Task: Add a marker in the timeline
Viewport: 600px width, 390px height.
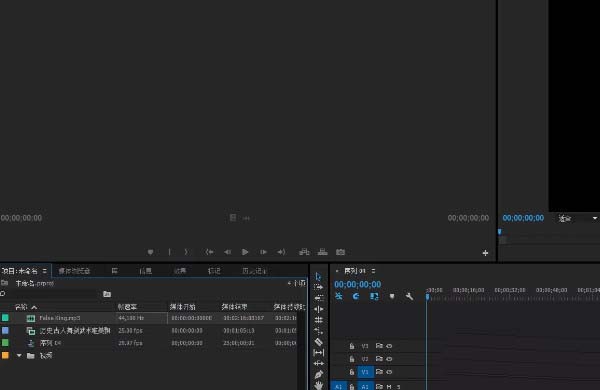Action: click(392, 296)
